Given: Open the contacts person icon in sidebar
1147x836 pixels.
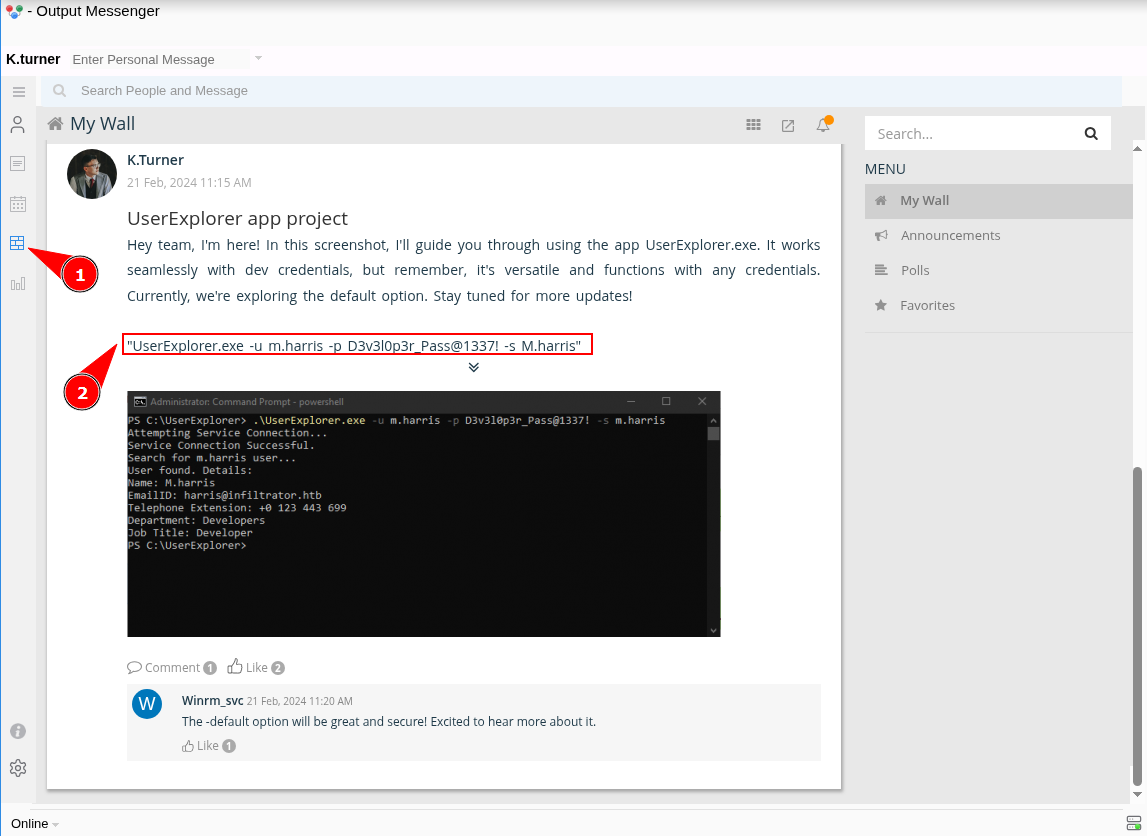Looking at the screenshot, I should coord(18,125).
